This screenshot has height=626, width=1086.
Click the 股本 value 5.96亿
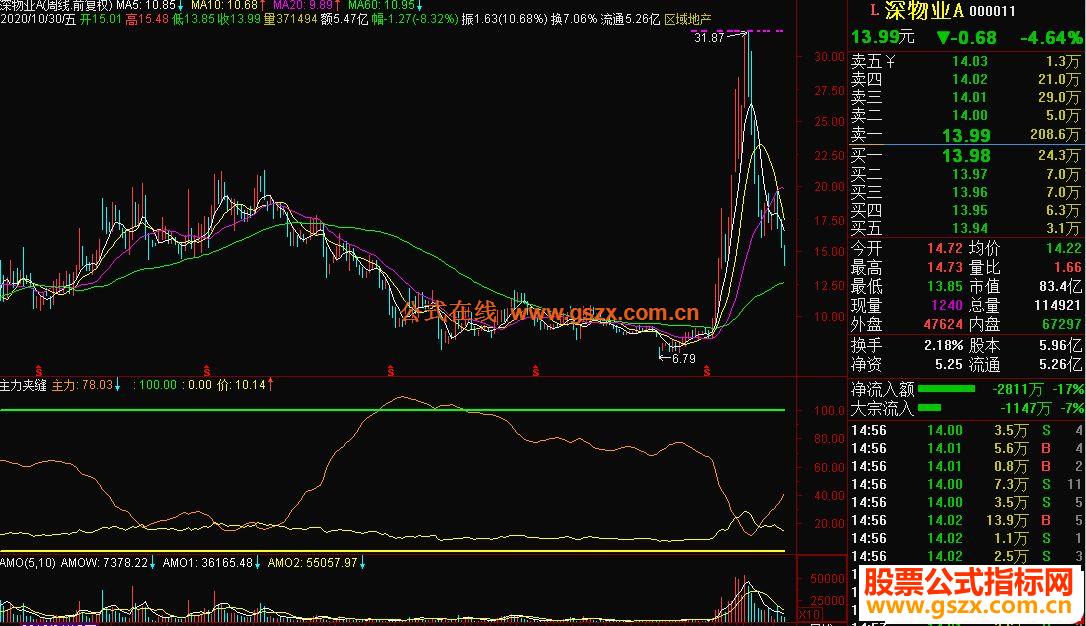[1060, 346]
